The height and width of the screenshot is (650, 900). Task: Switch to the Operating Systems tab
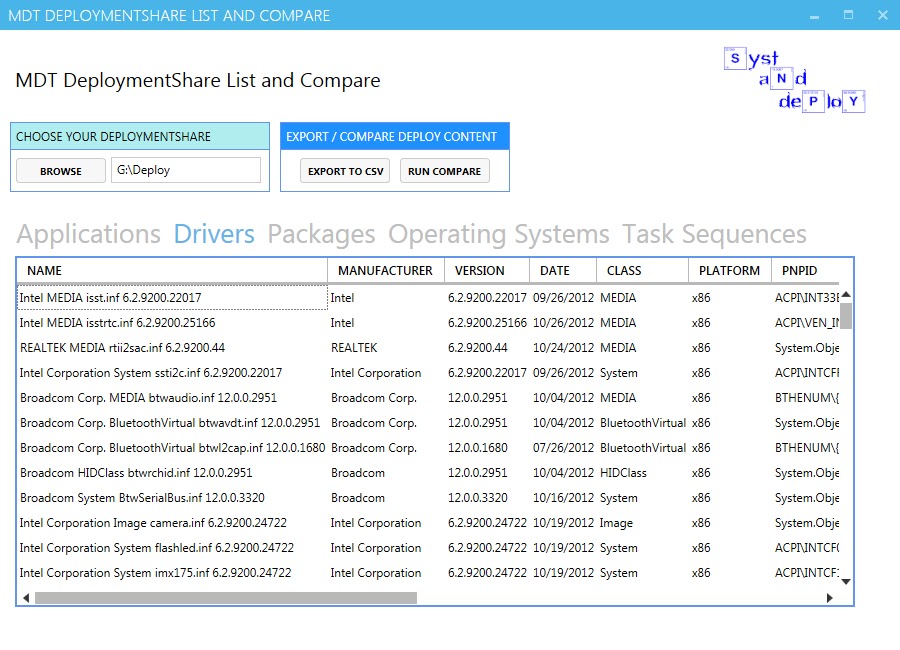(x=498, y=233)
